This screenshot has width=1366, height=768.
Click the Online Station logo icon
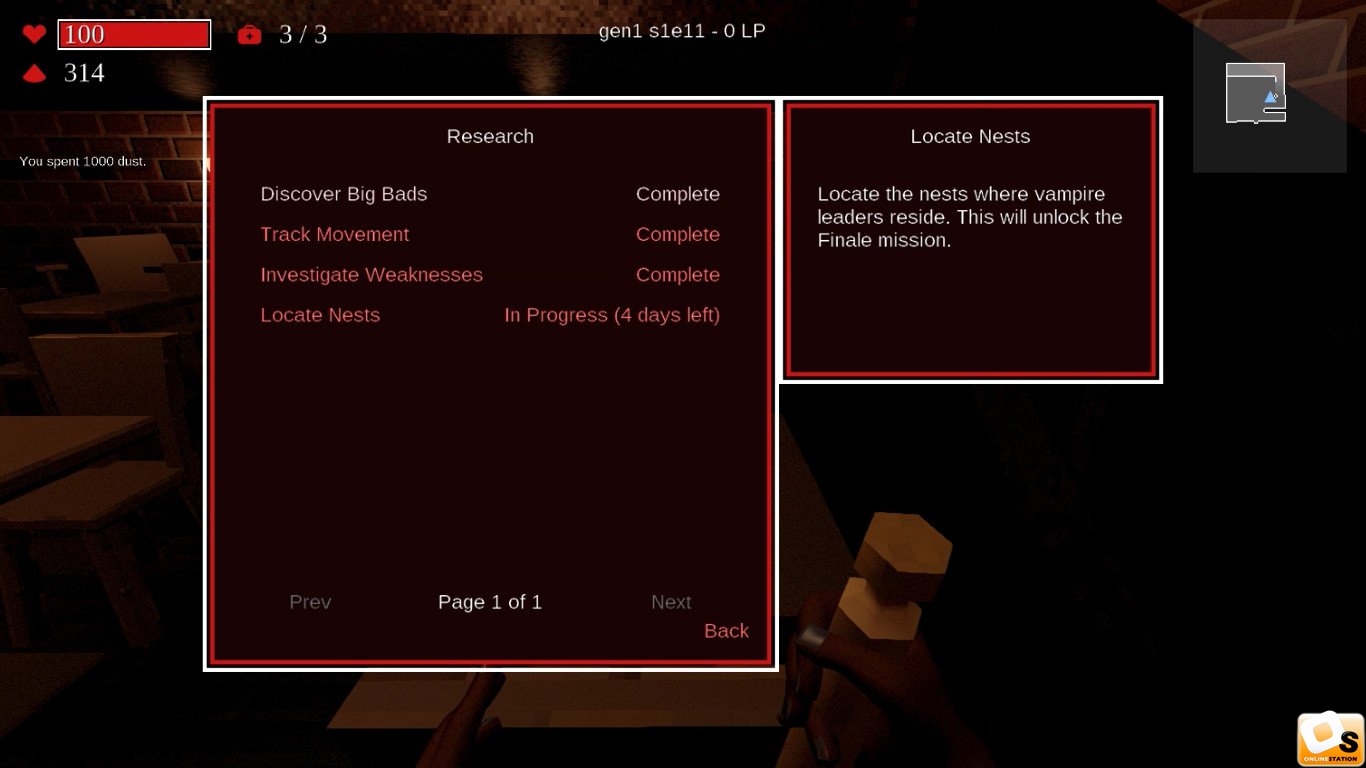pyautogui.click(x=1330, y=739)
